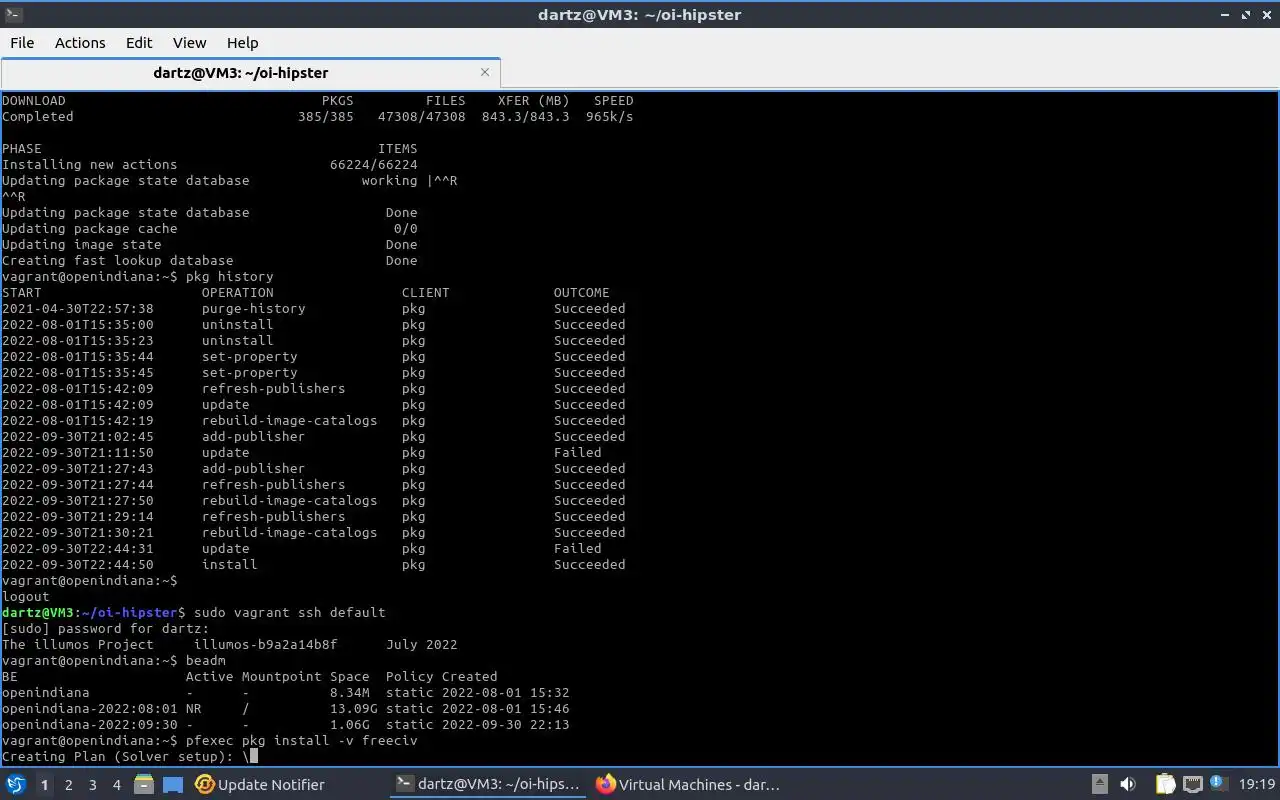The height and width of the screenshot is (800, 1280).
Task: Switch to workspace 2
Action: point(69,785)
